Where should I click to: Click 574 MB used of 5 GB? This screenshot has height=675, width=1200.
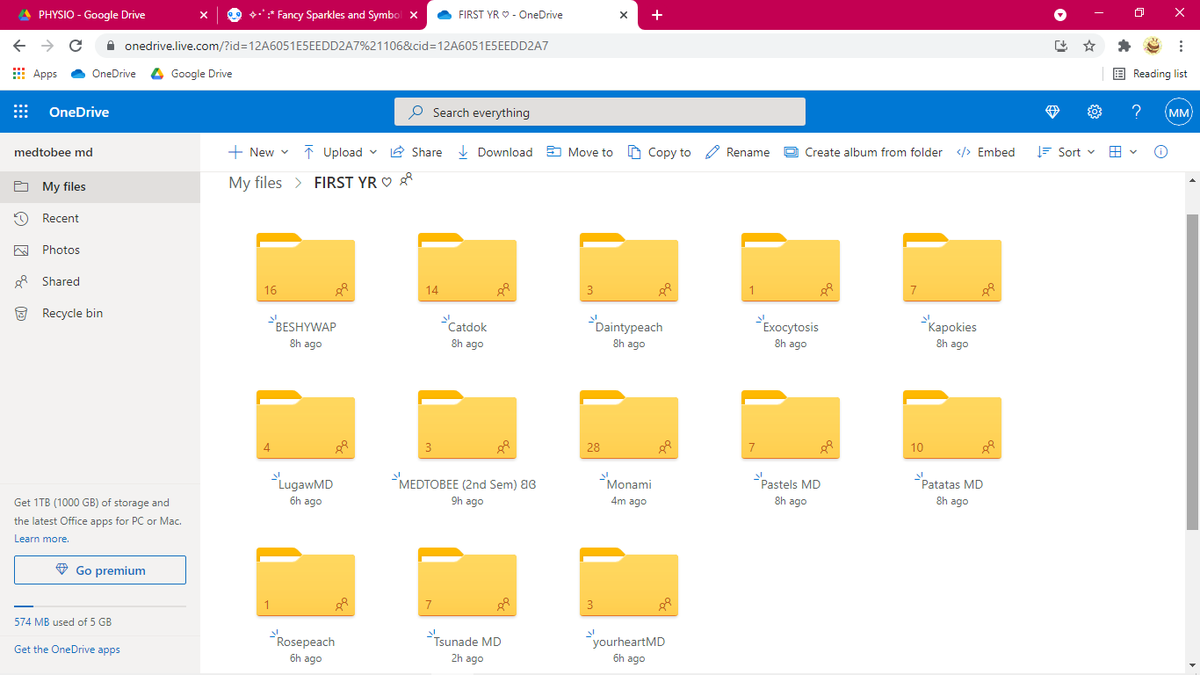click(x=63, y=622)
